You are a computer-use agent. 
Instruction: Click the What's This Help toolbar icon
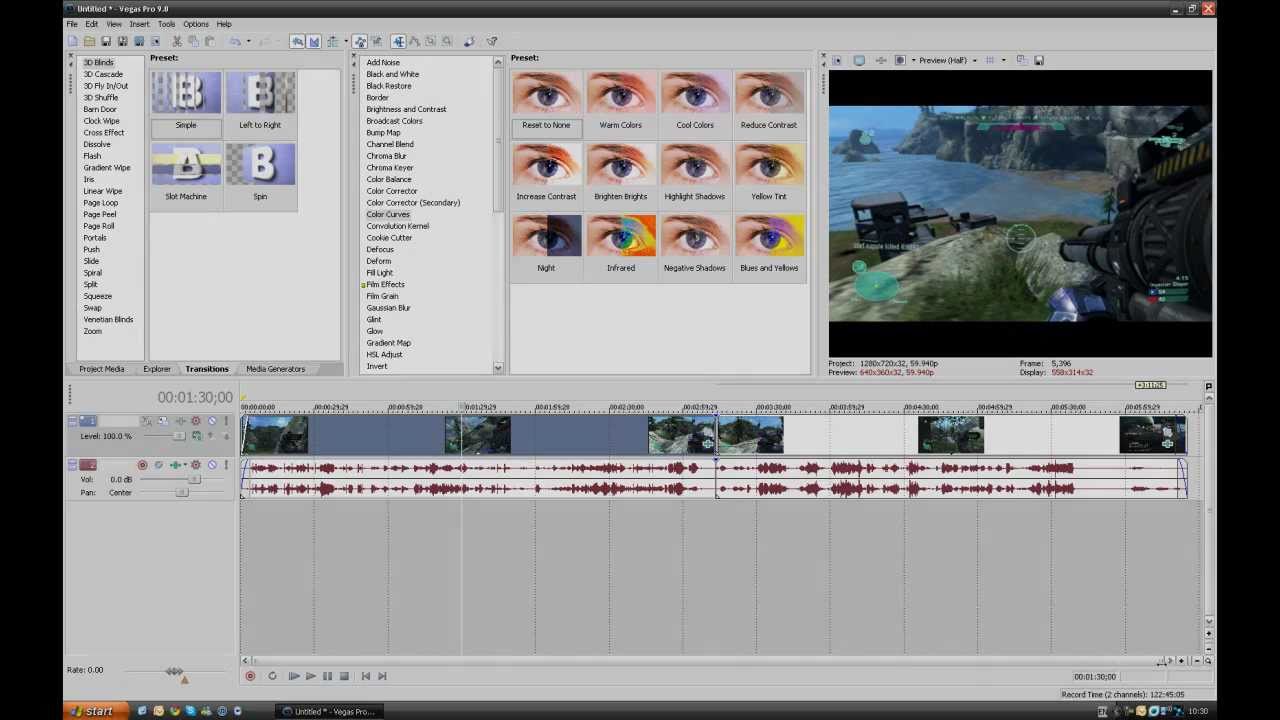tap(492, 41)
